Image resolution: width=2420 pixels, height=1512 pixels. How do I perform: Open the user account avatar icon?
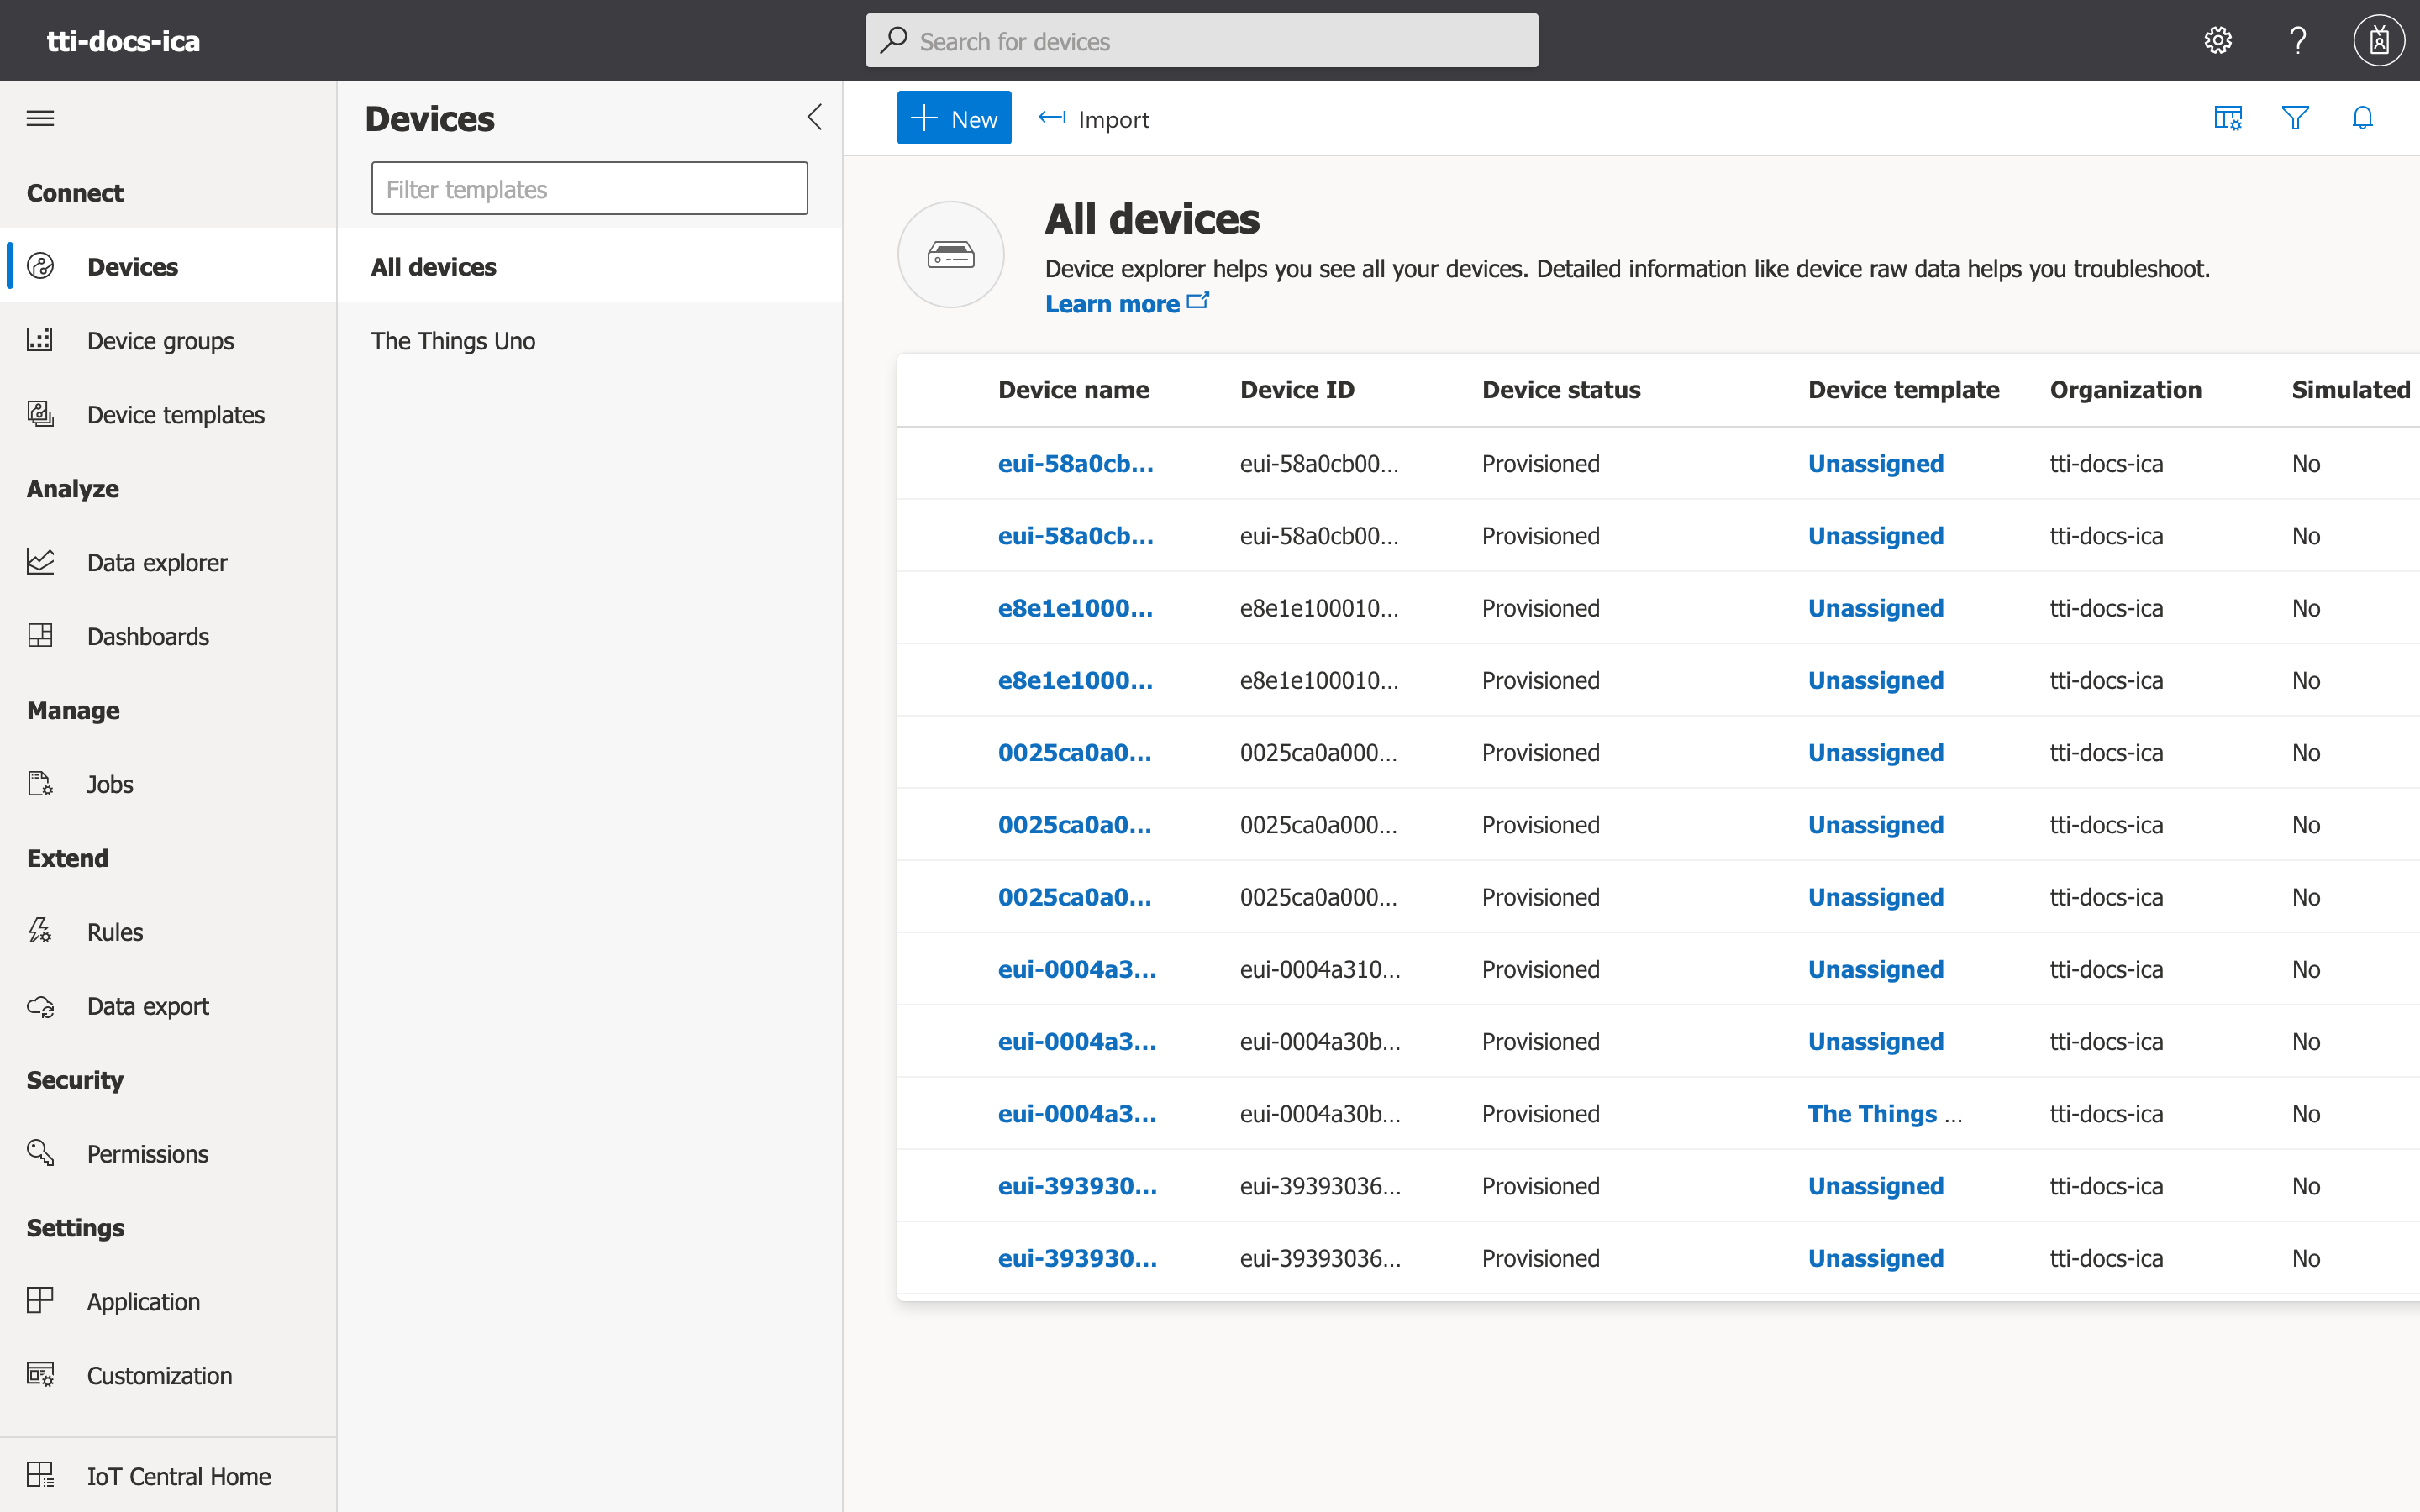coord(2378,41)
